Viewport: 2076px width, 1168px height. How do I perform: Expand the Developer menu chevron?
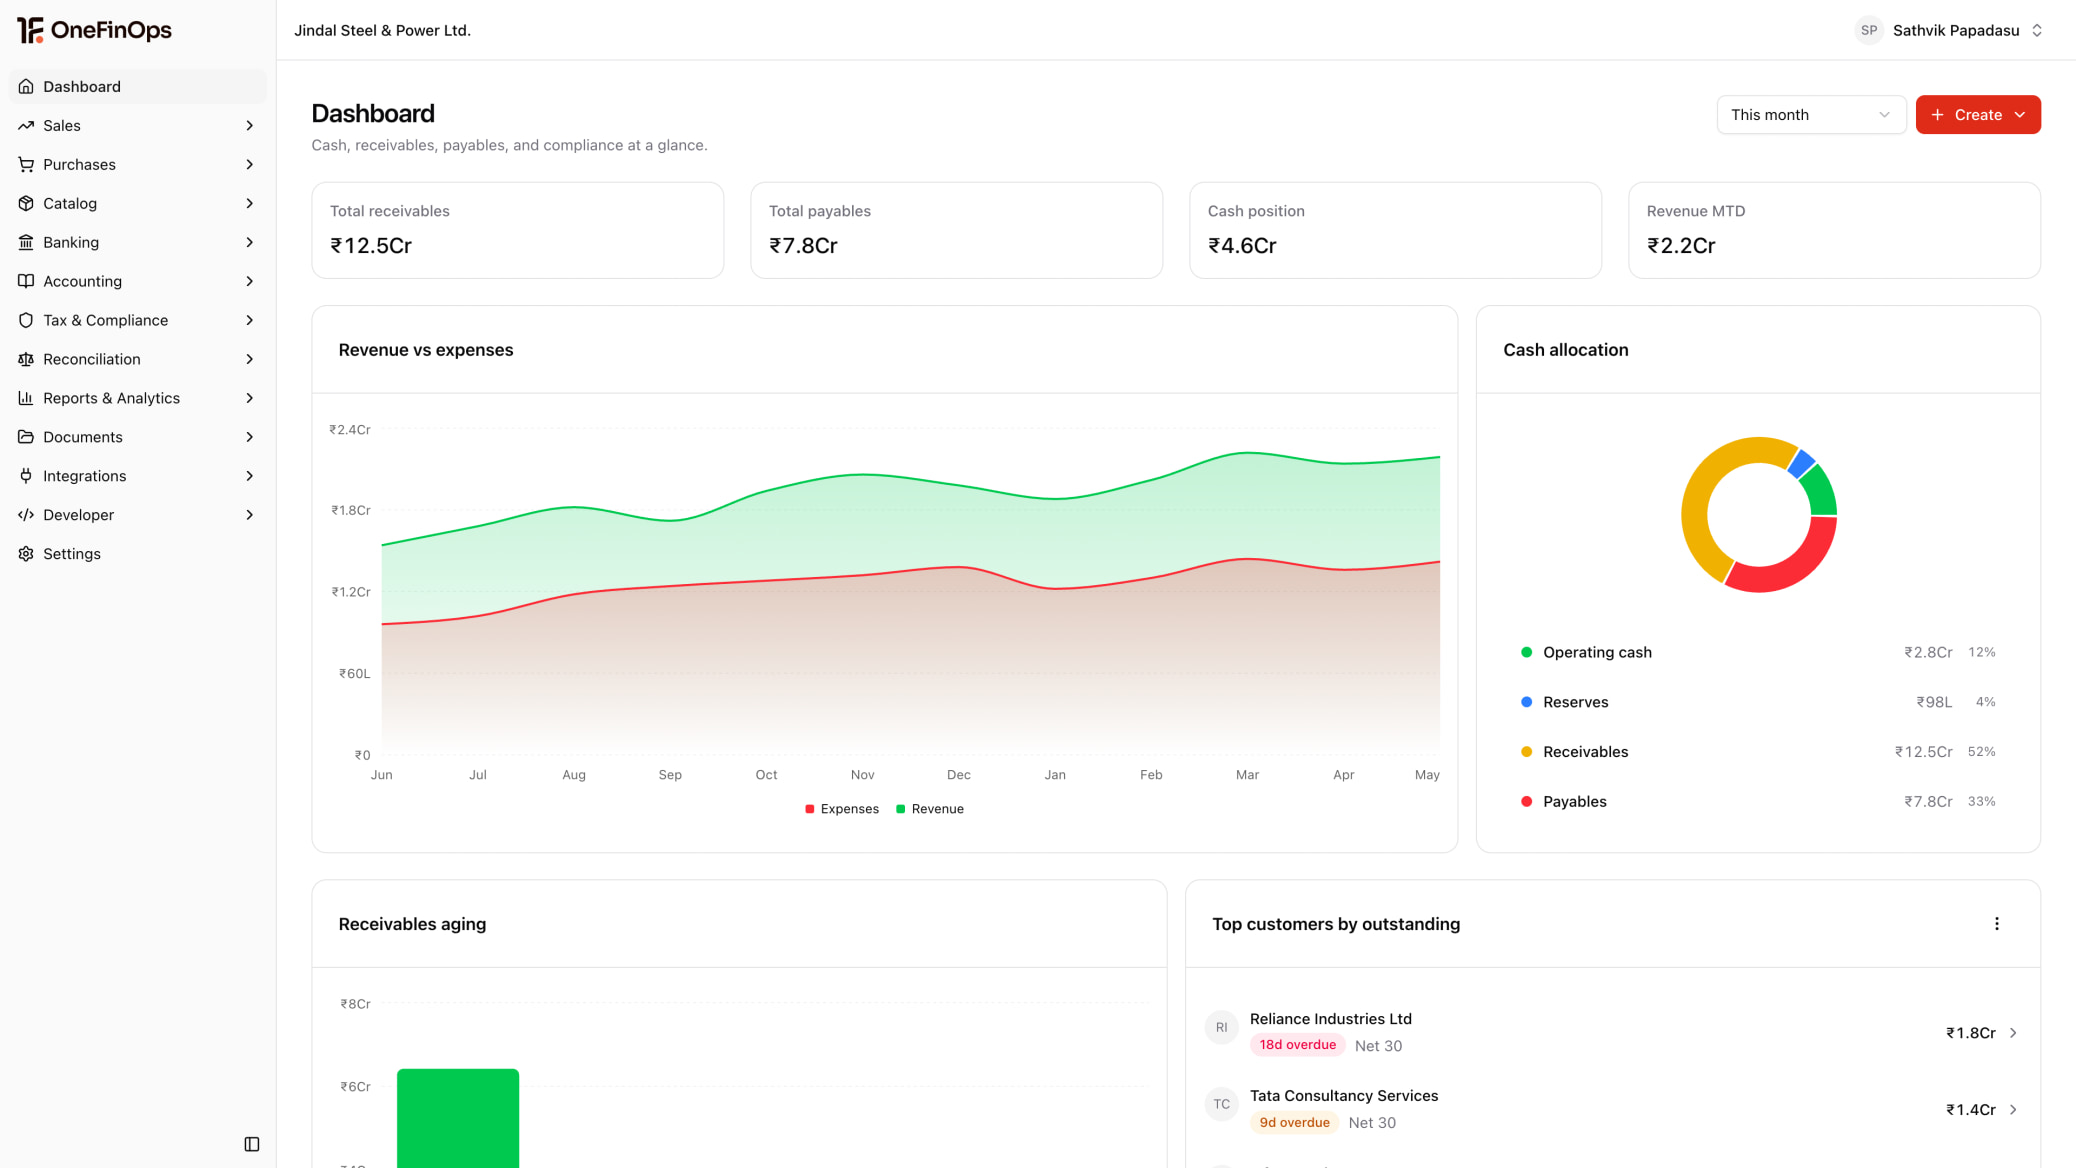[250, 516]
